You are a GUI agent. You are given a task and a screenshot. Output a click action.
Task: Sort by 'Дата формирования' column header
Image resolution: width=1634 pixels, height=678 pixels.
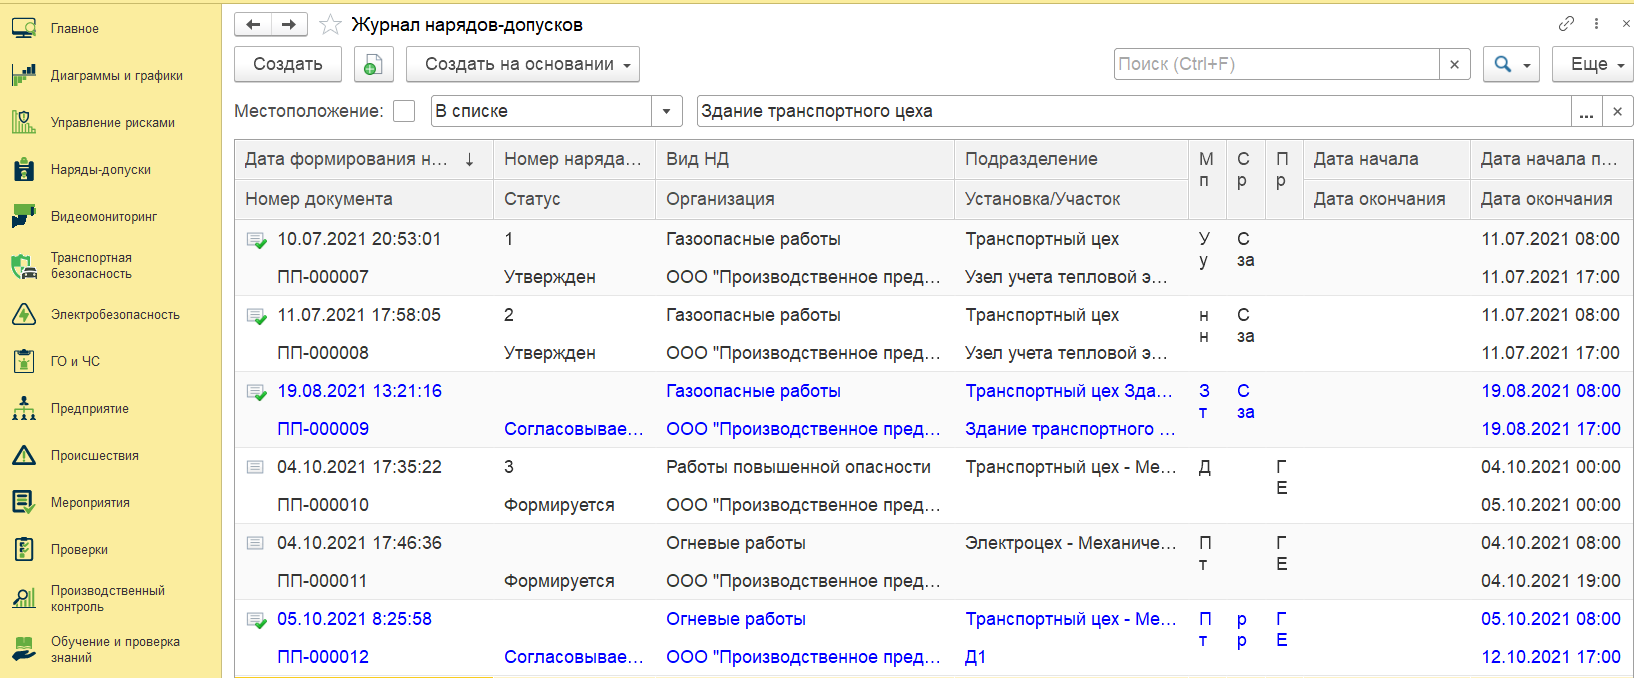pos(364,159)
